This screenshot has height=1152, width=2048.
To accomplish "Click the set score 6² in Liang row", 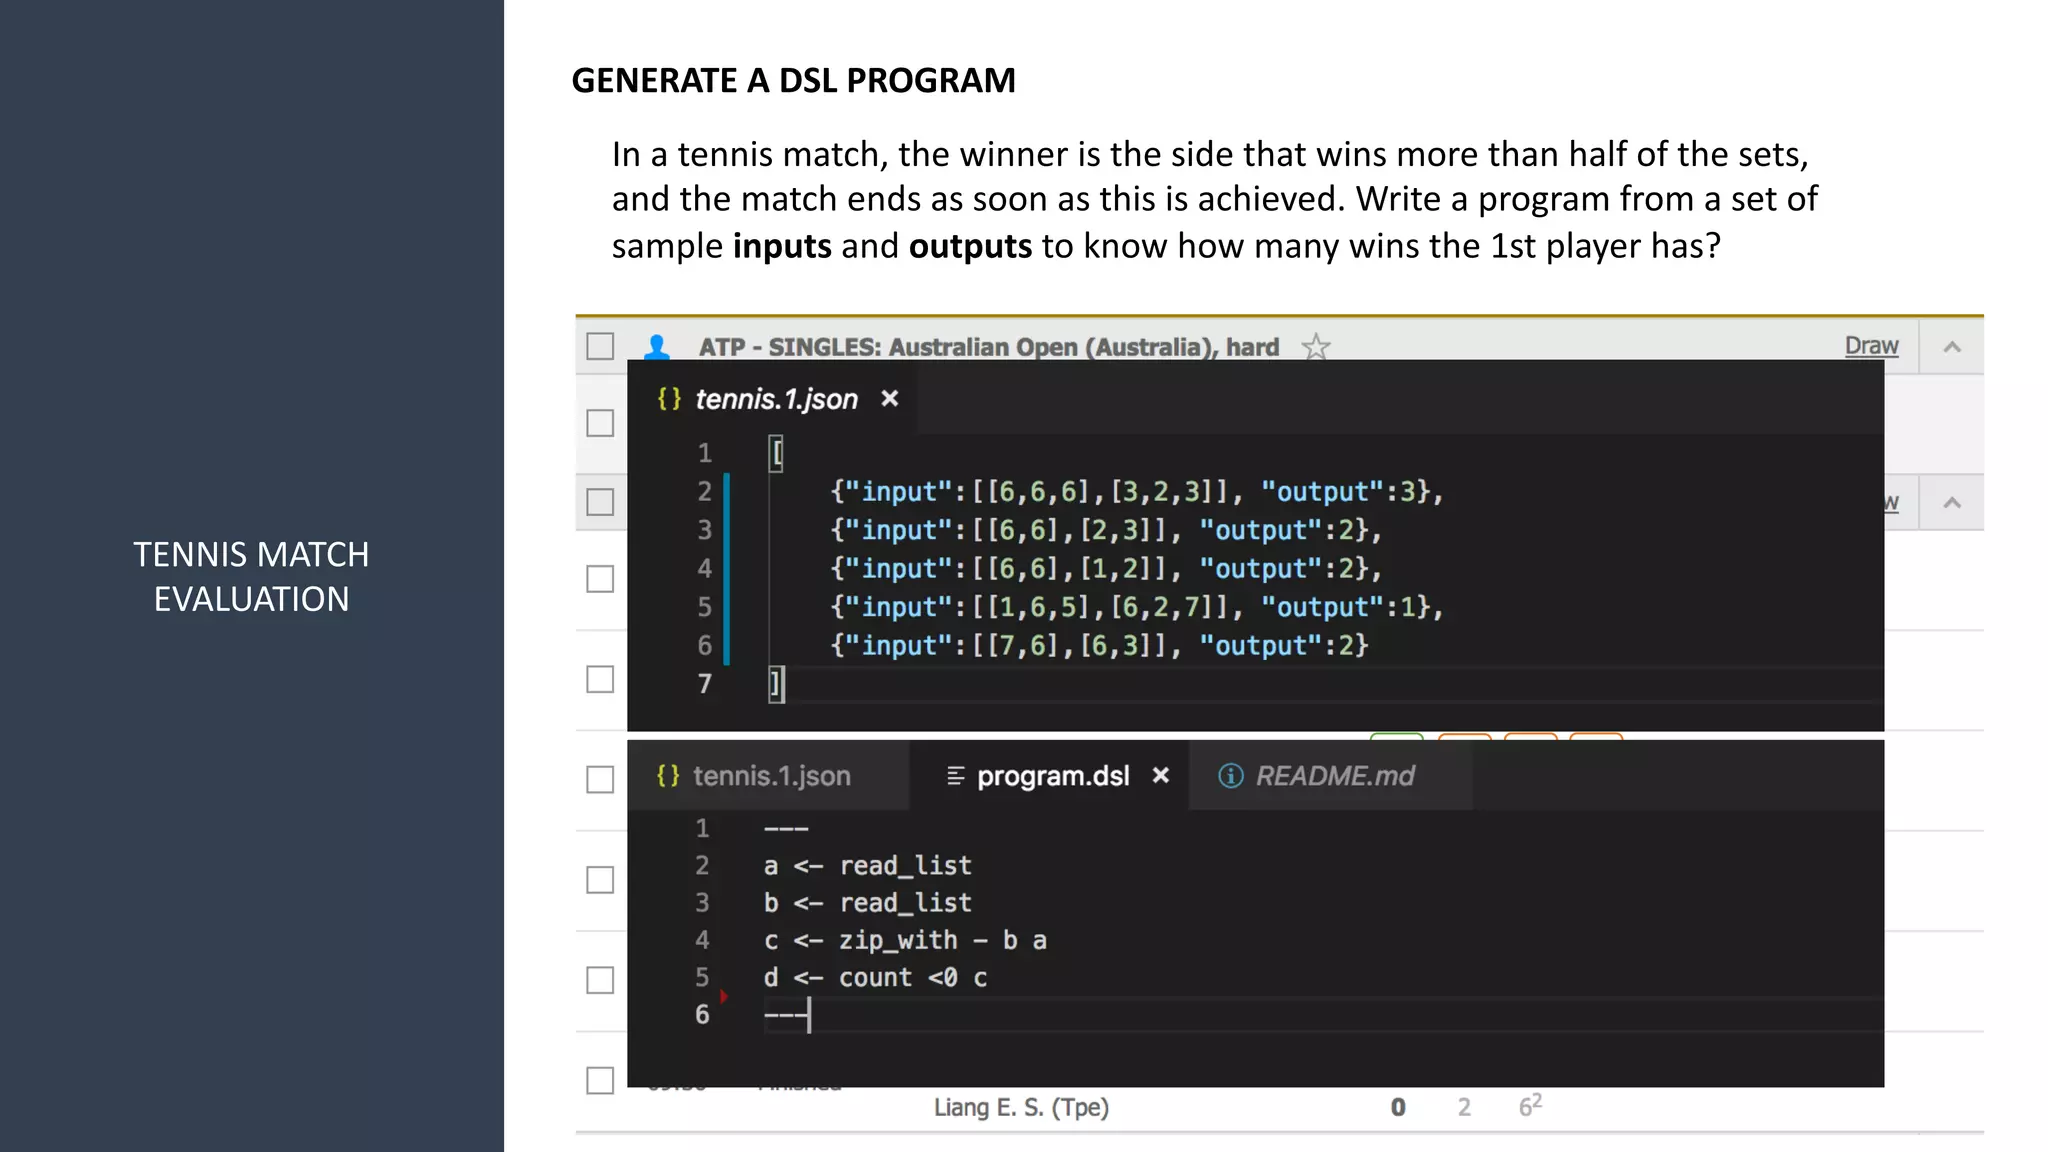I will [1530, 1105].
